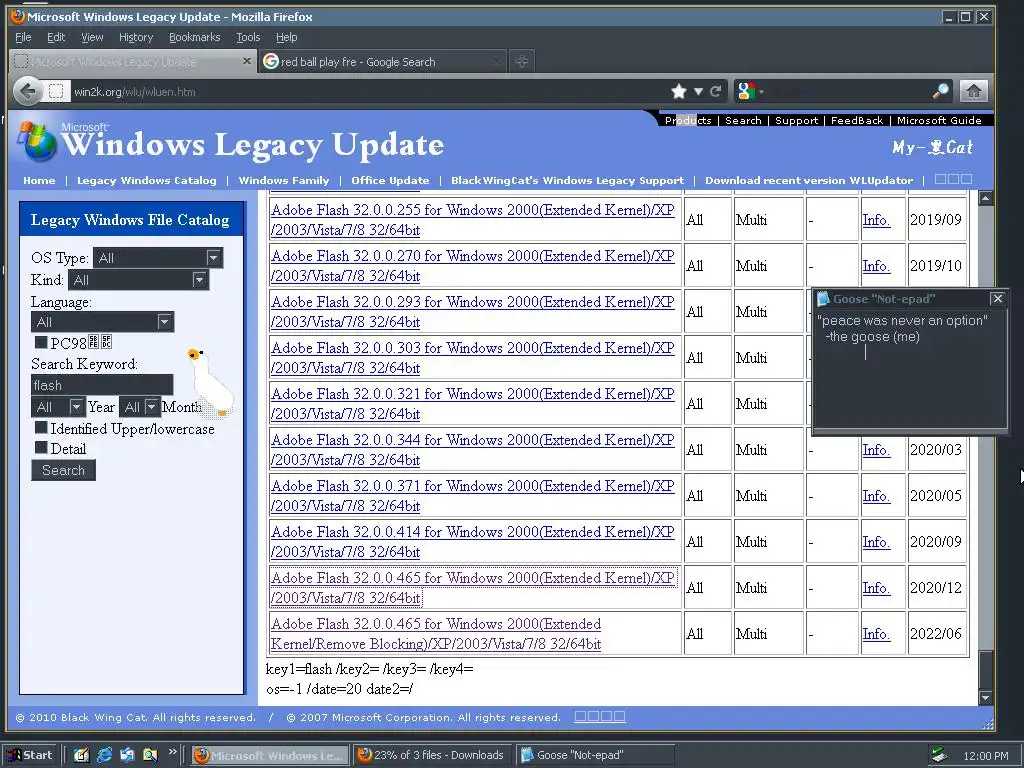Open Adobe Flash 32.0.0.414 download link
Screen dimensions: 1024x768
473,541
